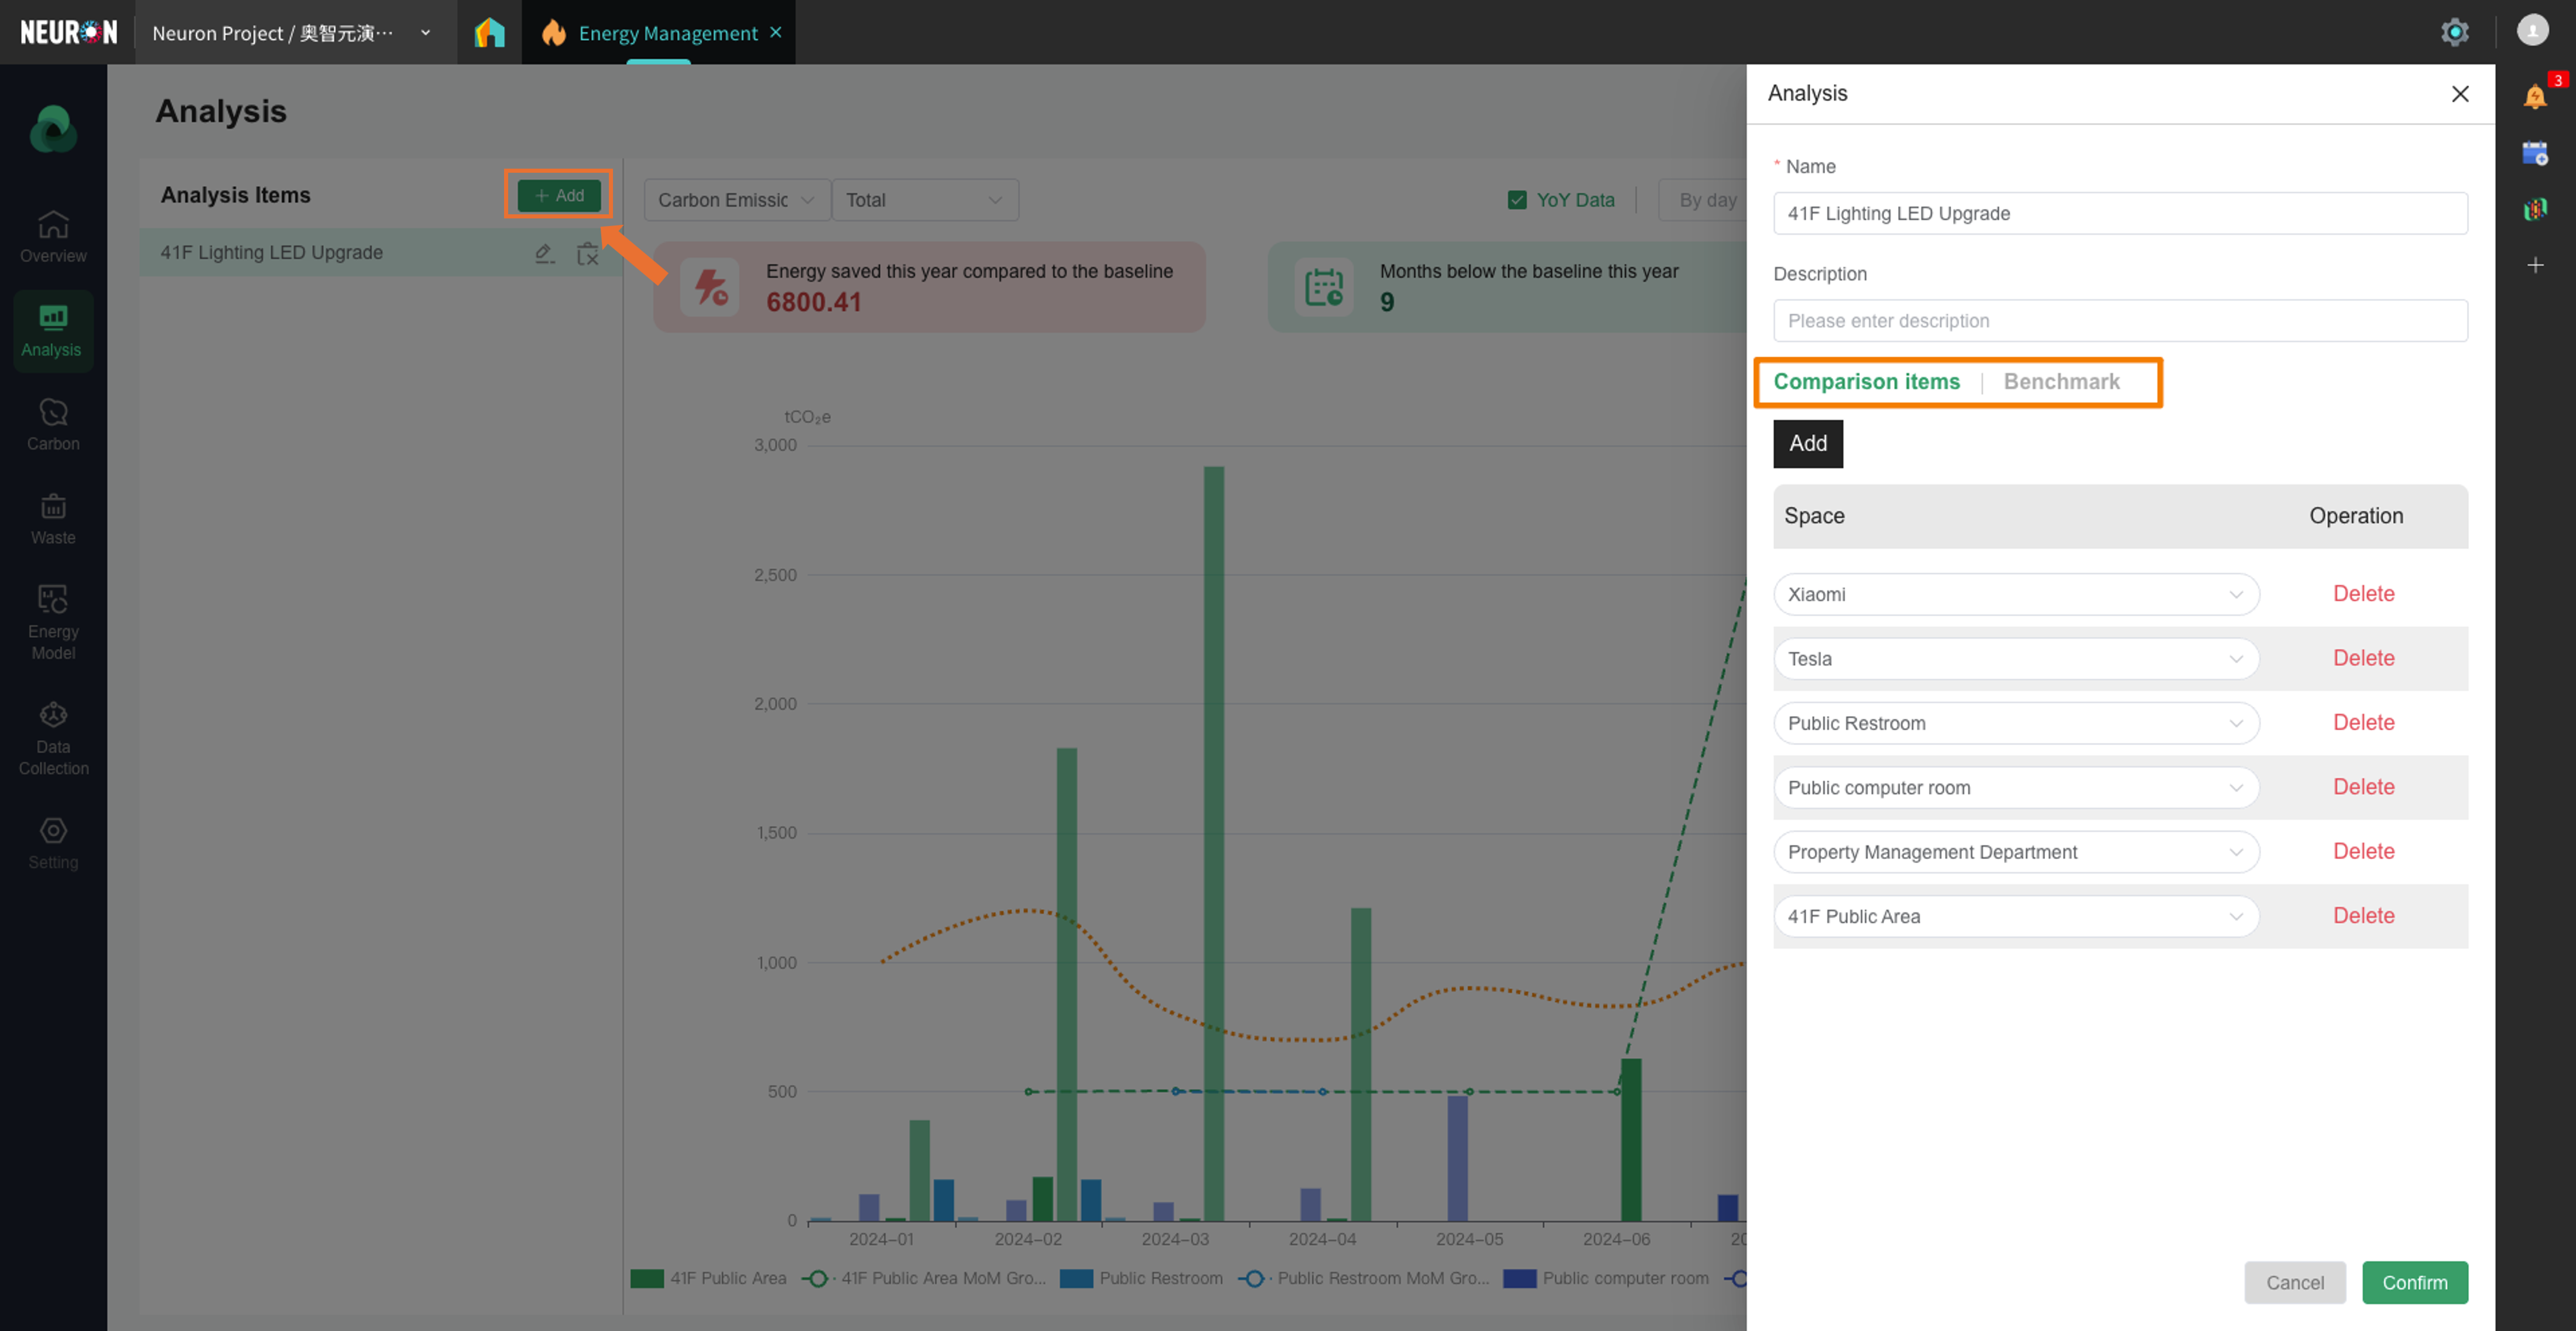Viewport: 2576px width, 1331px height.
Task: Uncheck the YoY Data checkbox
Action: (x=1517, y=200)
